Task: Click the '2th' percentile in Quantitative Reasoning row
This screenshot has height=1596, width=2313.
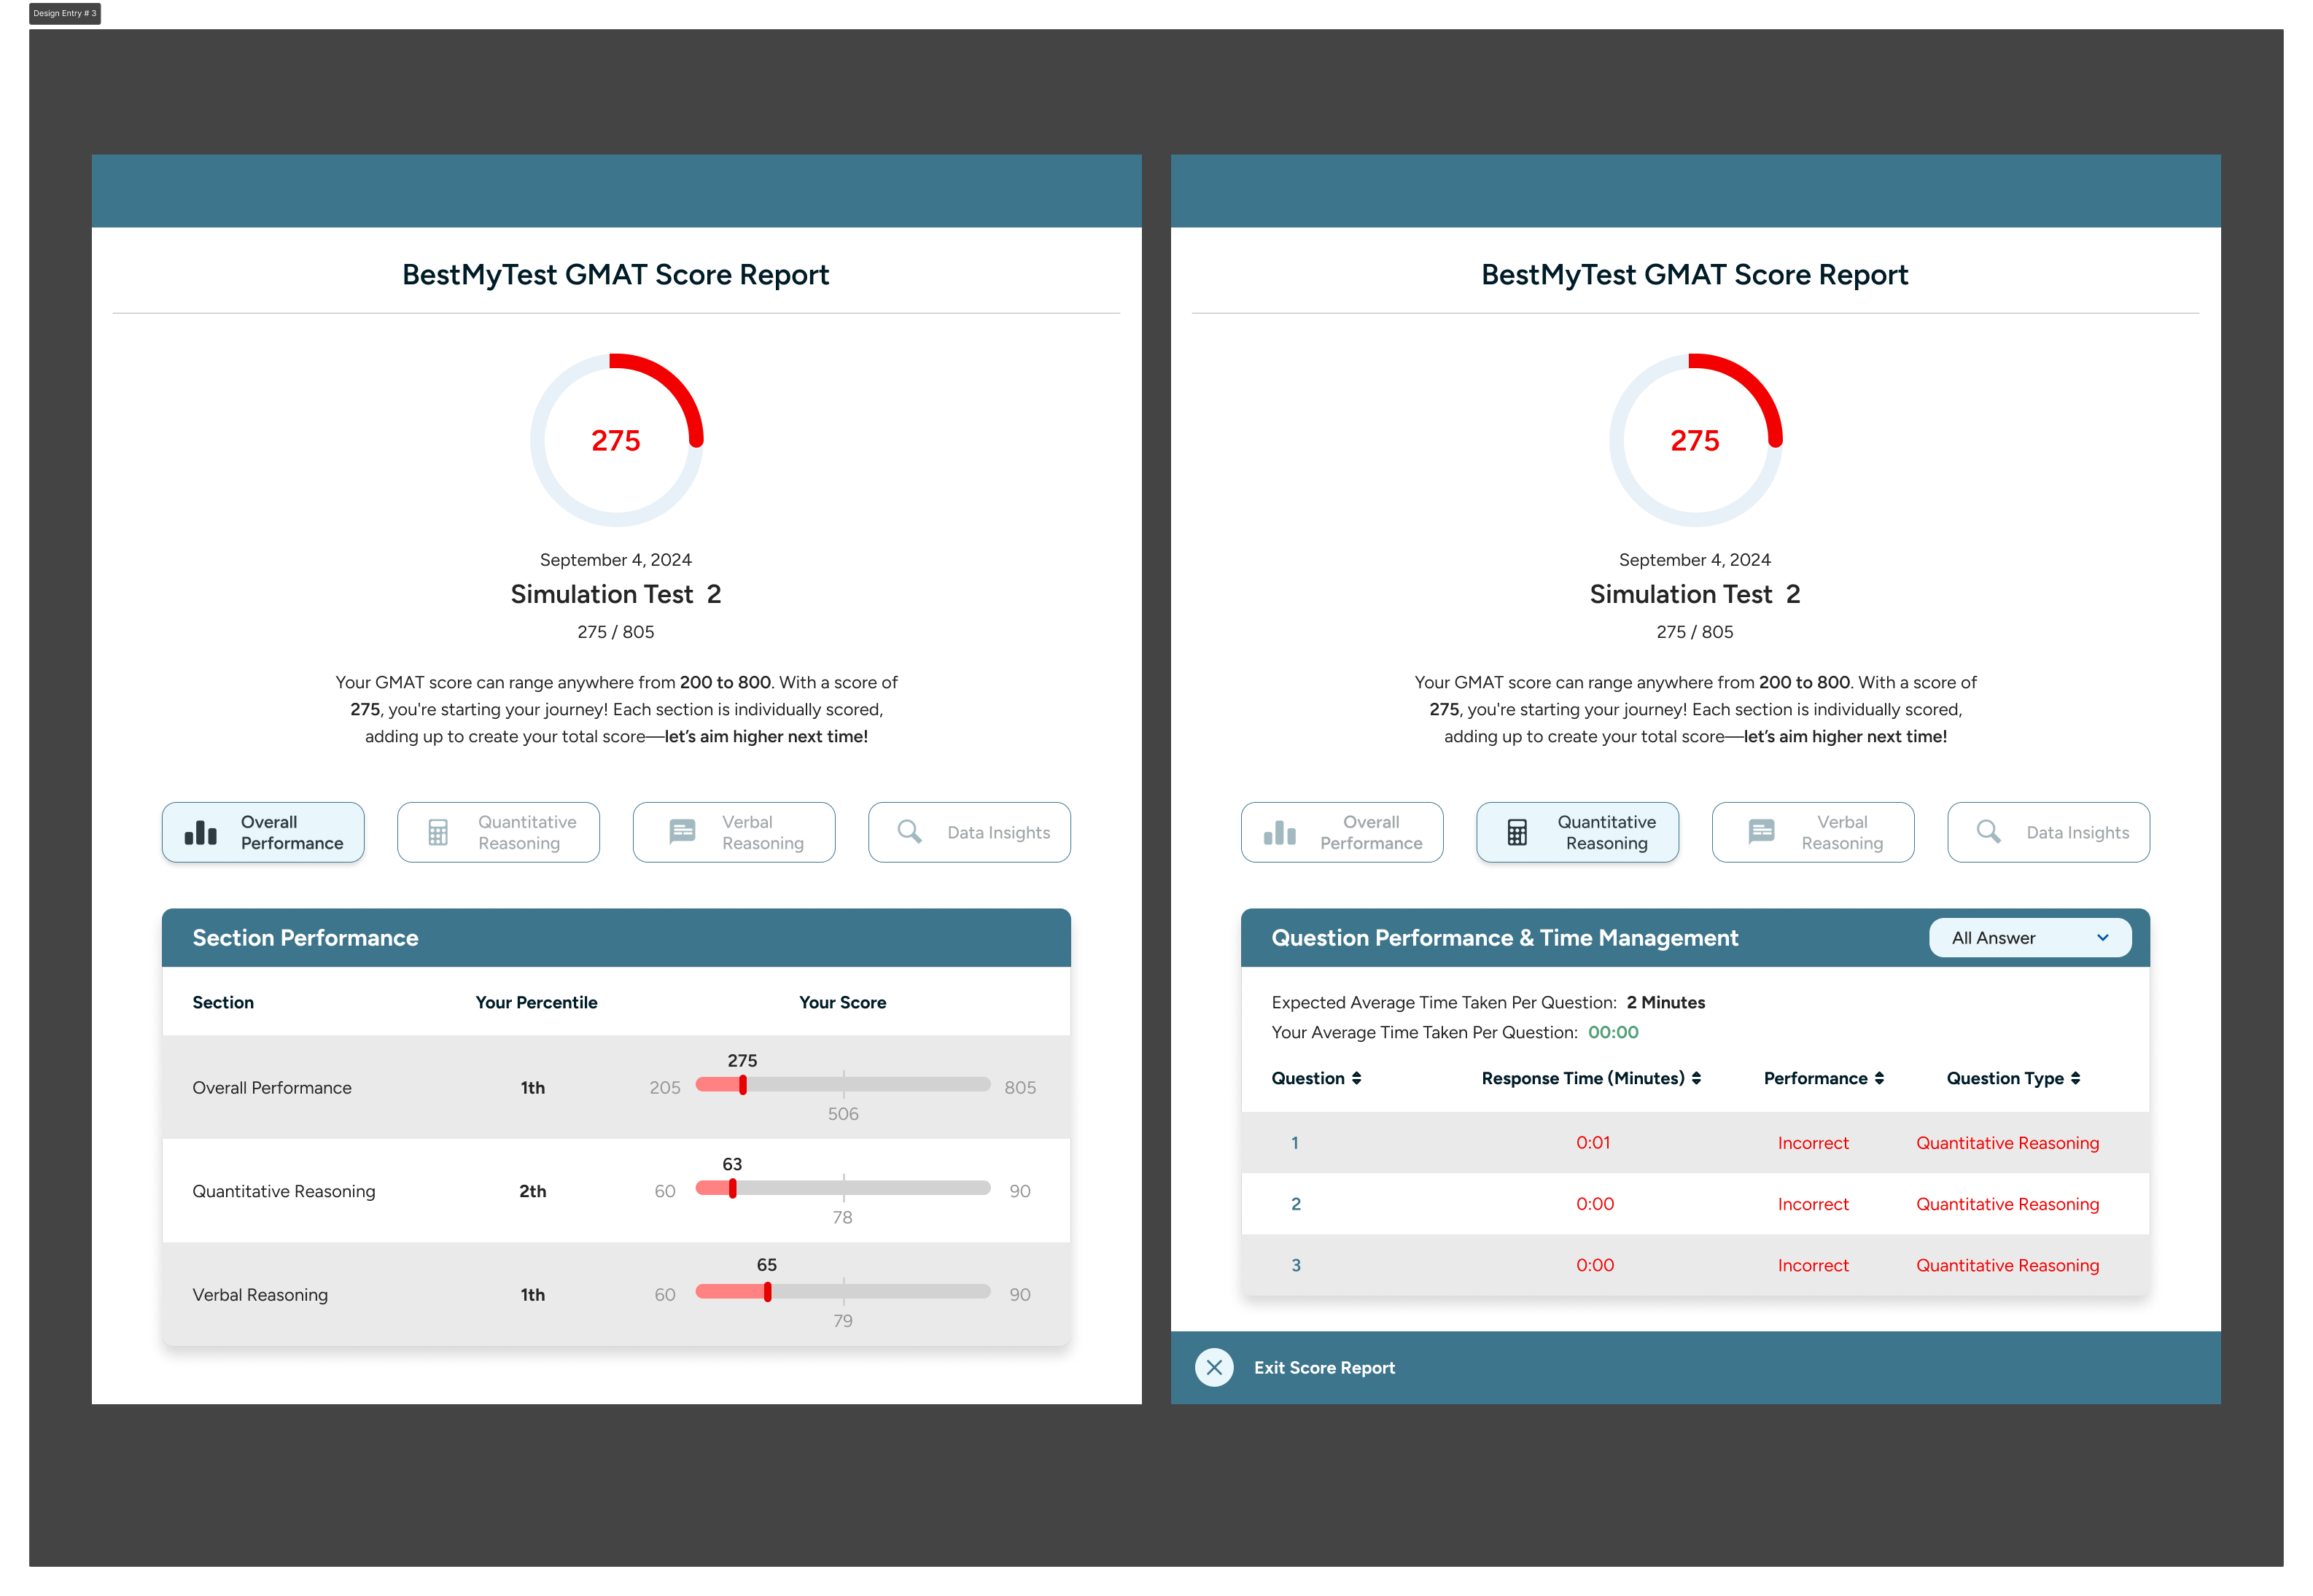Action: pyautogui.click(x=533, y=1191)
